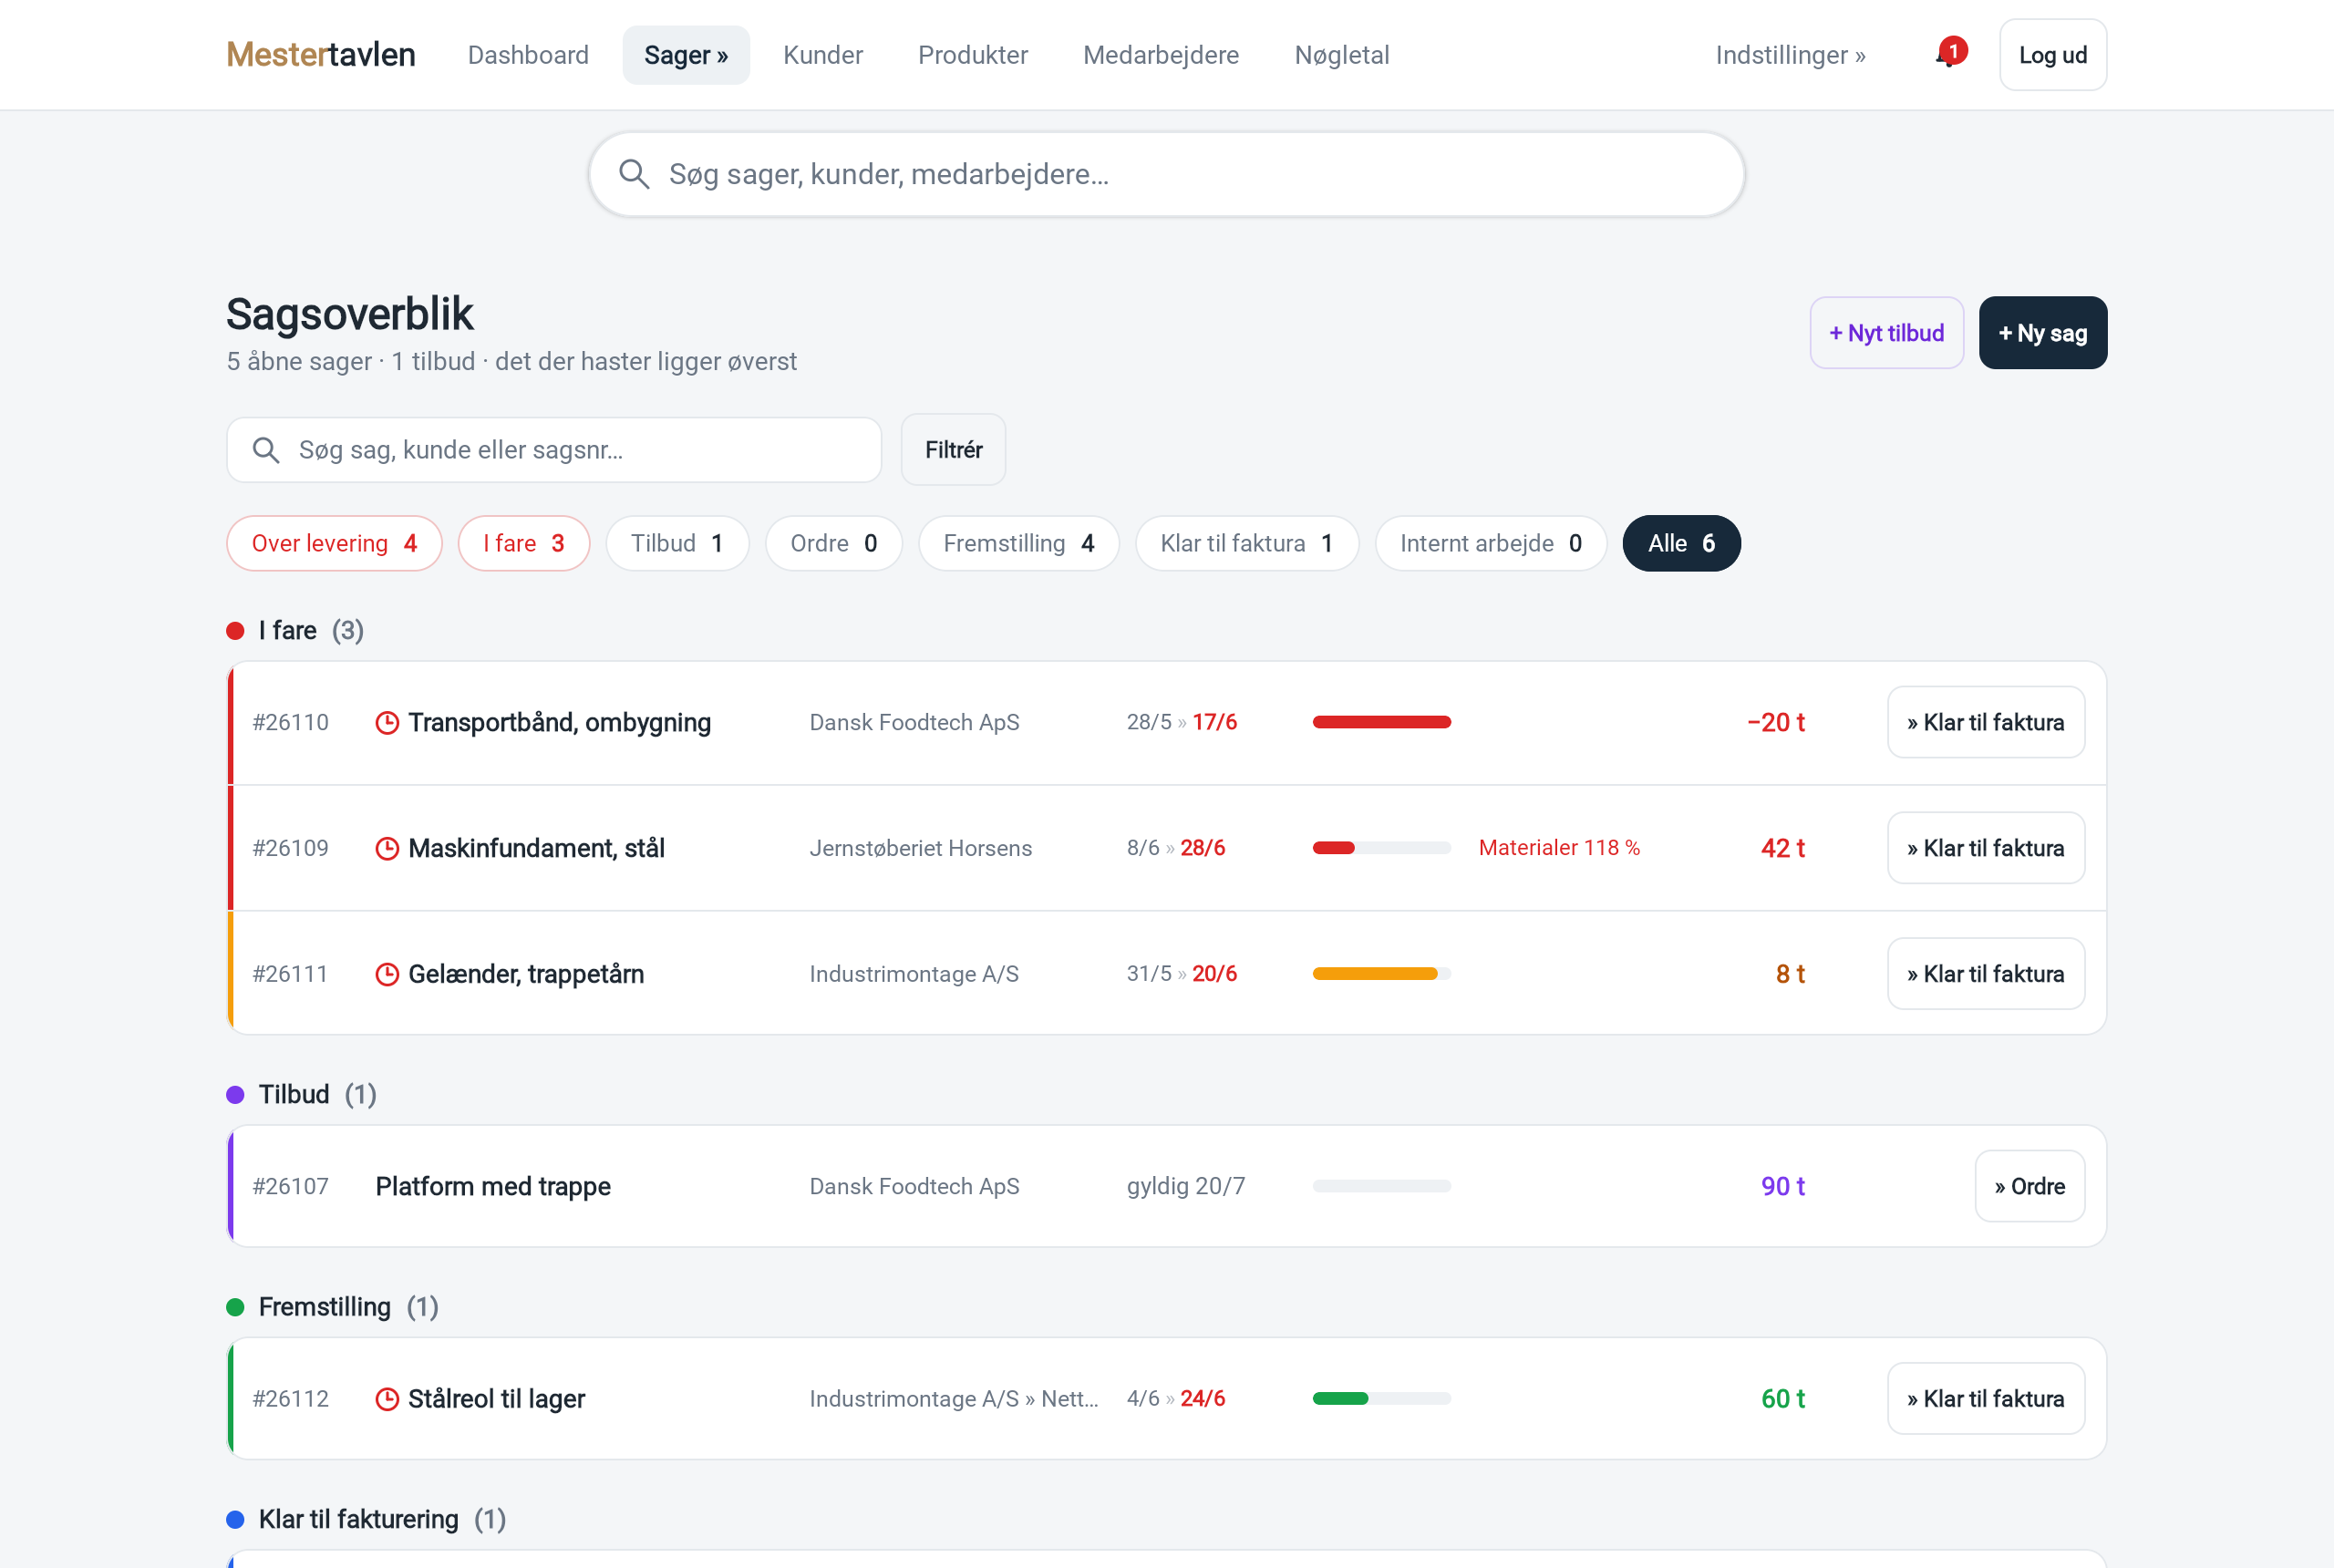Create a new quote with Nyt tilbud

1887,333
